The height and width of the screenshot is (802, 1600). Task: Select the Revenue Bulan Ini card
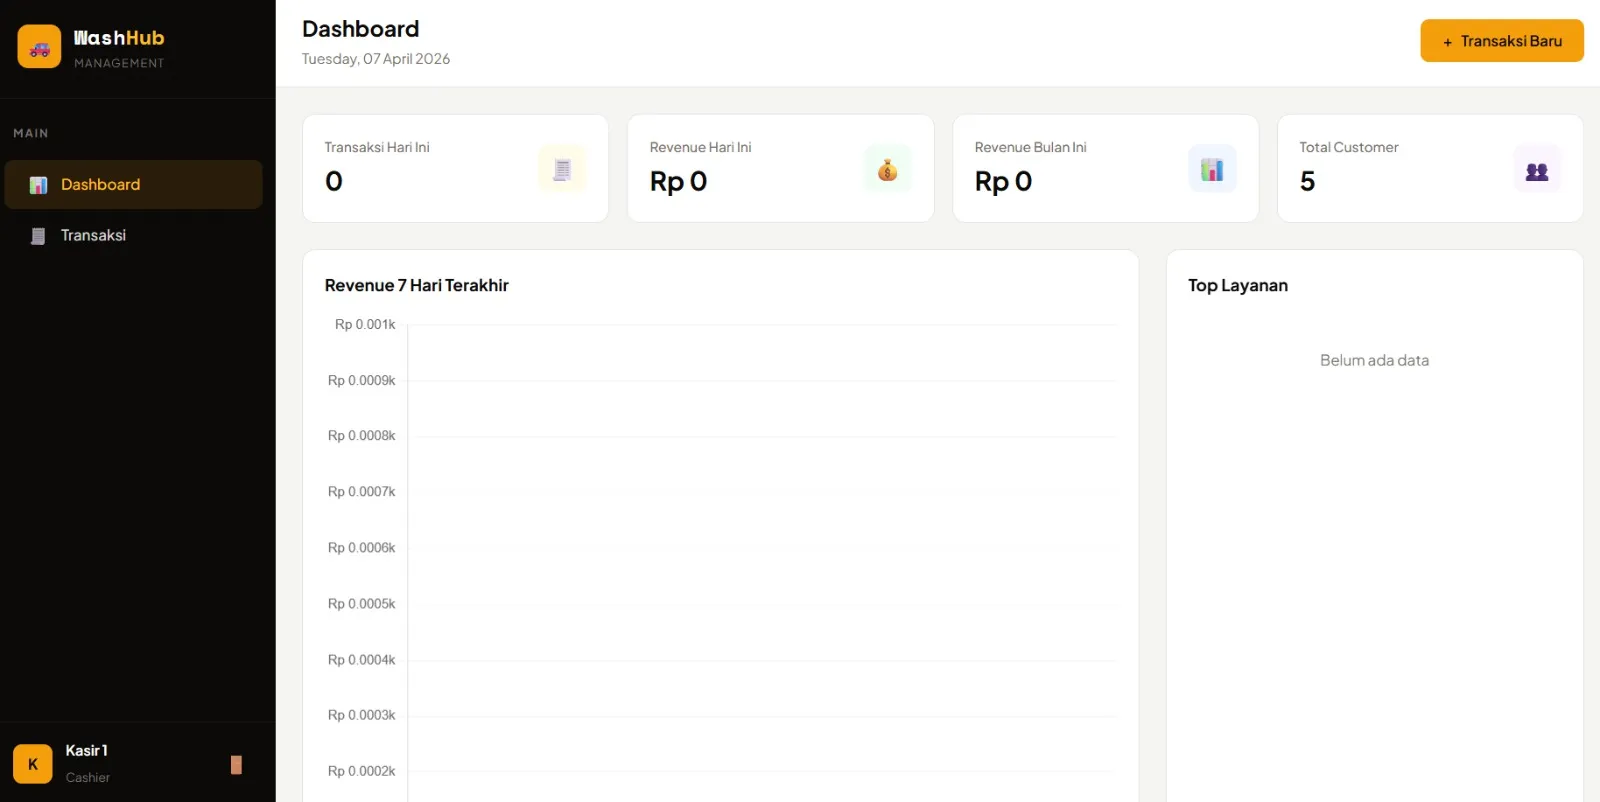coord(1106,168)
